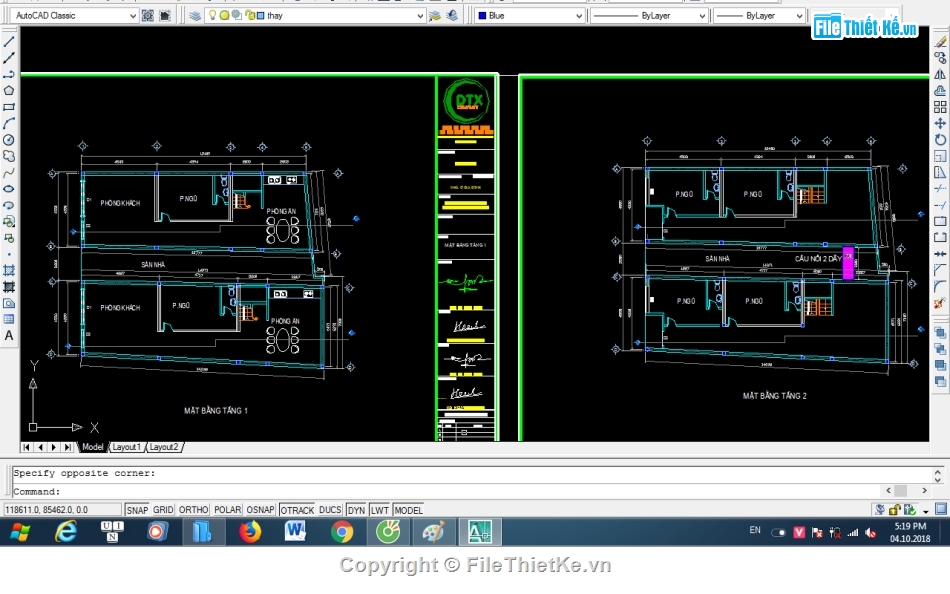
Task: Select the Extend tool
Action: coord(940,205)
